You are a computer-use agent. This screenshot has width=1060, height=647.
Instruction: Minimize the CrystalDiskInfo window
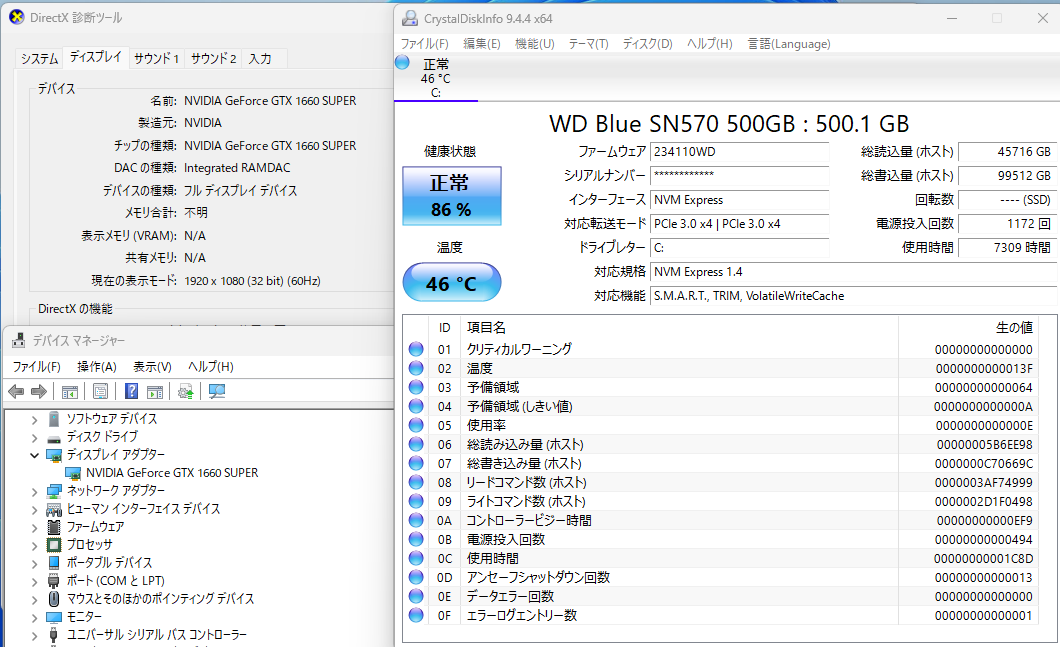[x=952, y=18]
